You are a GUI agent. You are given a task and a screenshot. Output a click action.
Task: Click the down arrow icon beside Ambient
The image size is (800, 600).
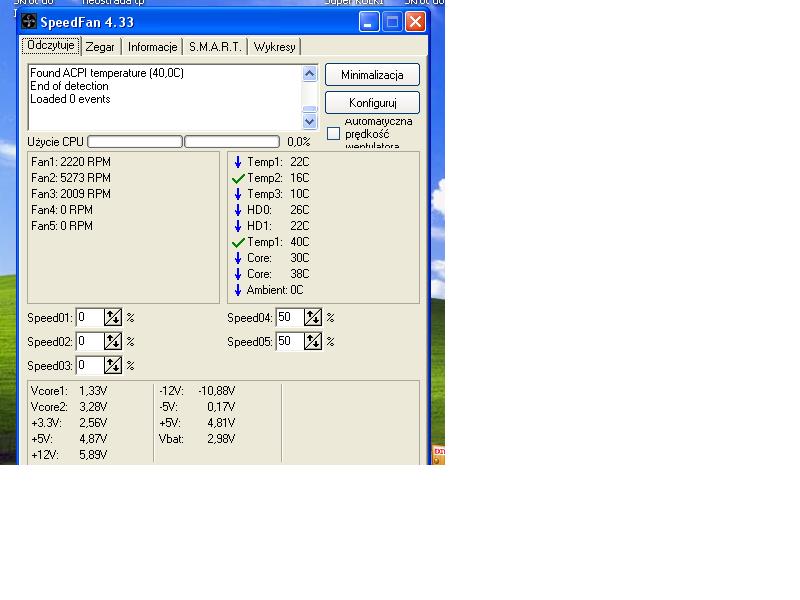click(238, 290)
